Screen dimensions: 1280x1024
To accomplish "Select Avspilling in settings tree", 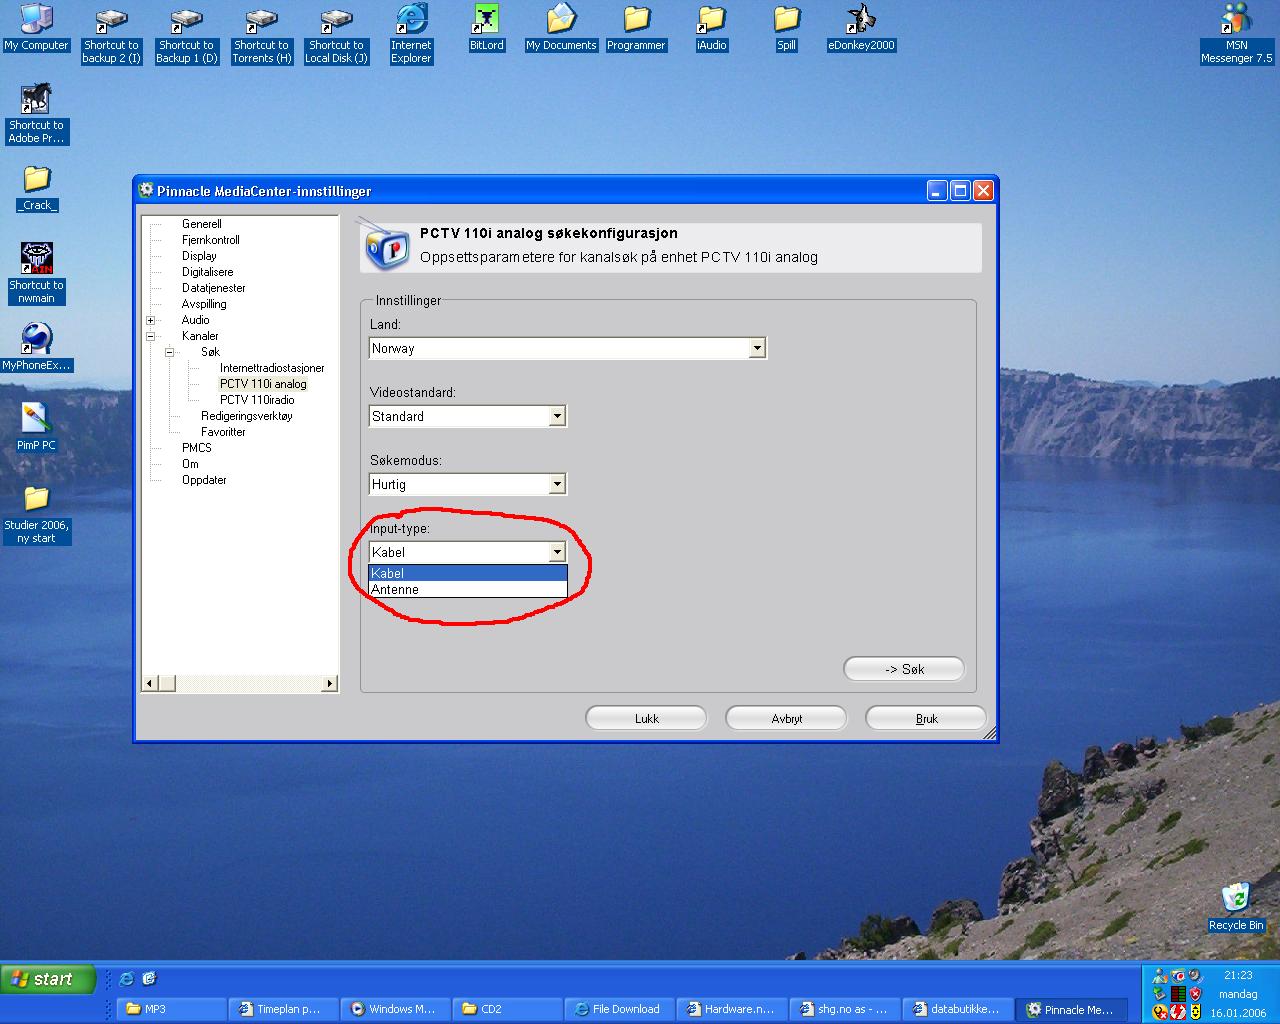I will point(204,304).
